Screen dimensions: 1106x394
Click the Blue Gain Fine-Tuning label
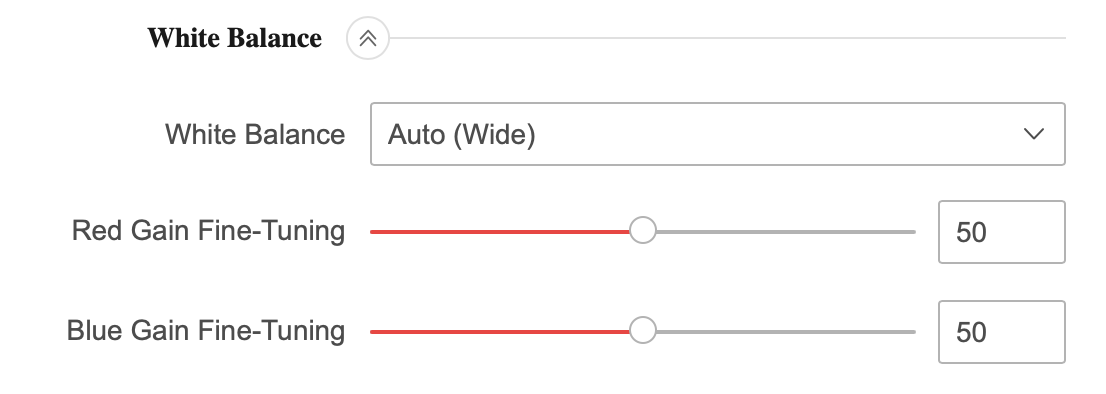[x=205, y=331]
